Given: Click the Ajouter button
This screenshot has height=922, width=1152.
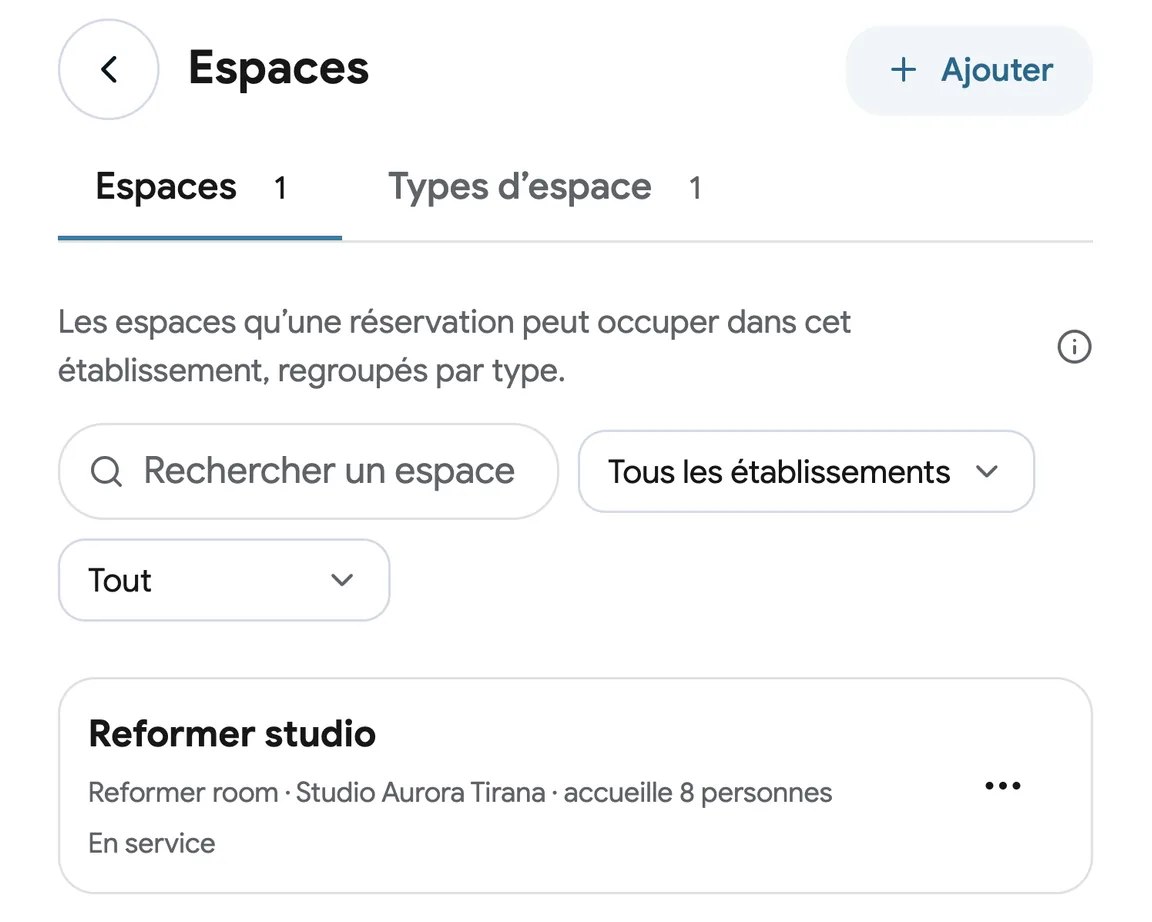Looking at the screenshot, I should coord(969,71).
